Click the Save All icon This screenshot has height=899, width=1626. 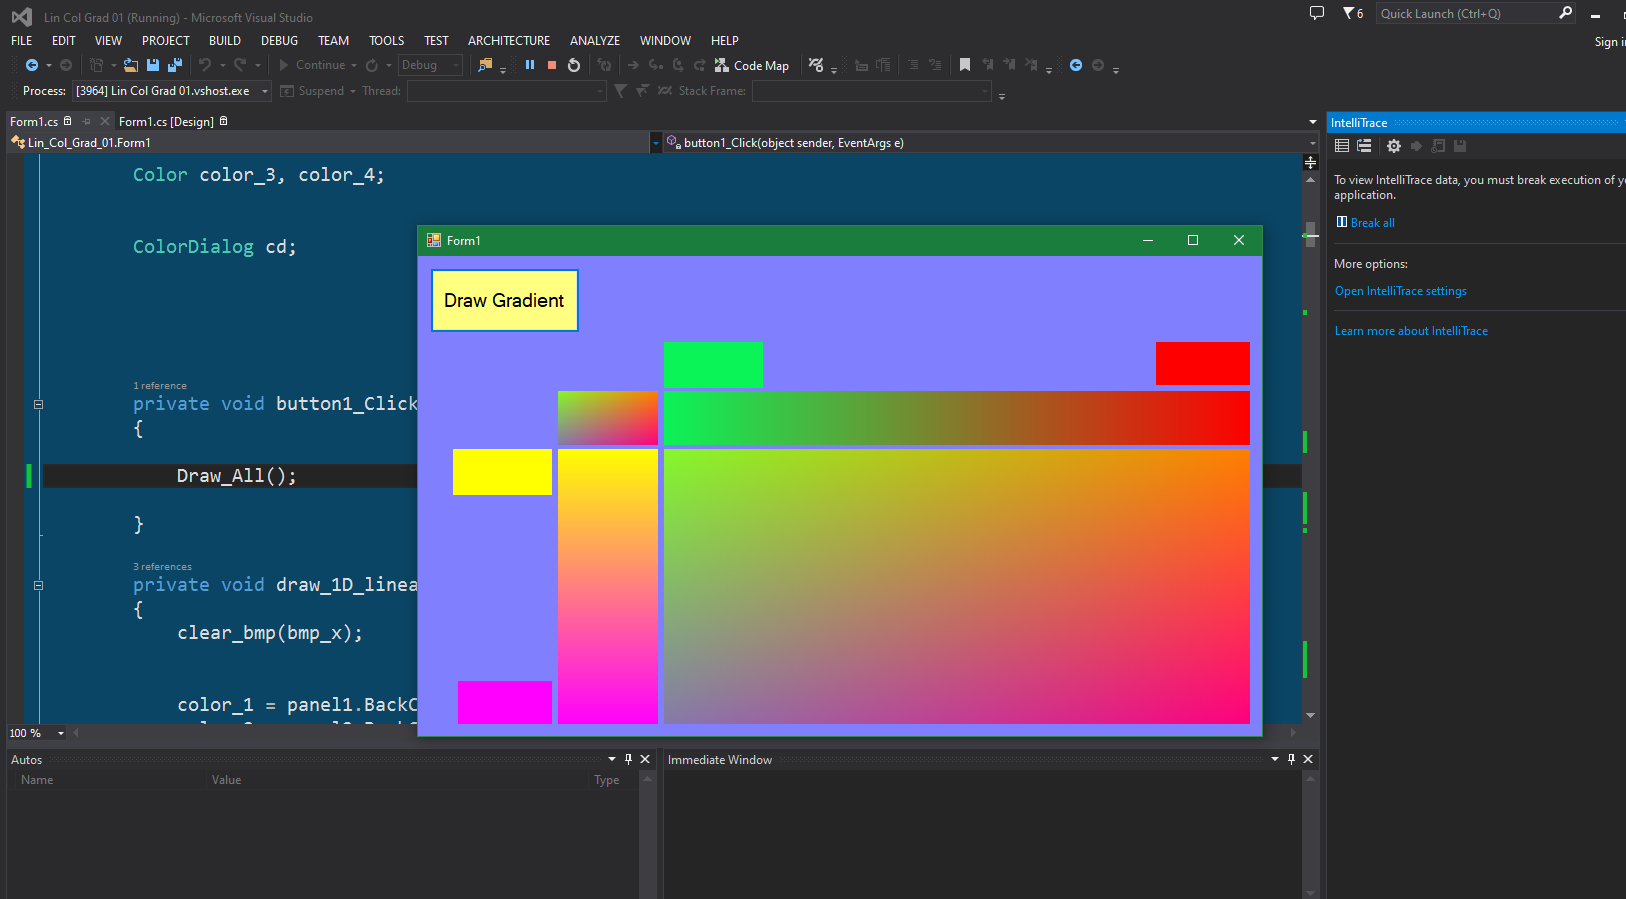pyautogui.click(x=175, y=65)
